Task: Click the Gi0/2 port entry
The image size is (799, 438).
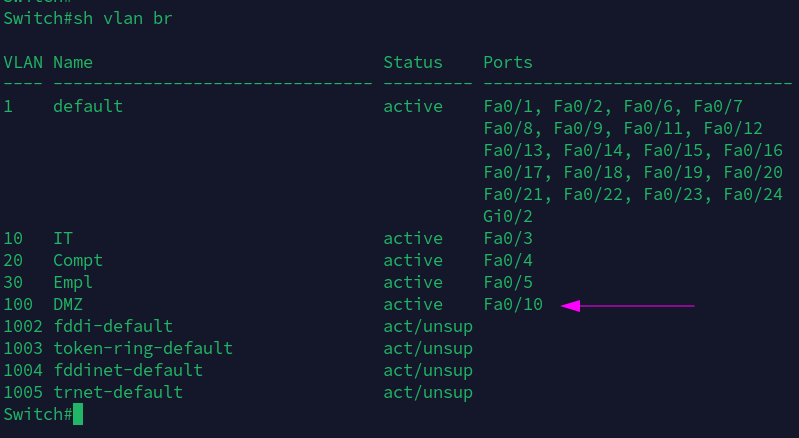Action: tap(508, 216)
